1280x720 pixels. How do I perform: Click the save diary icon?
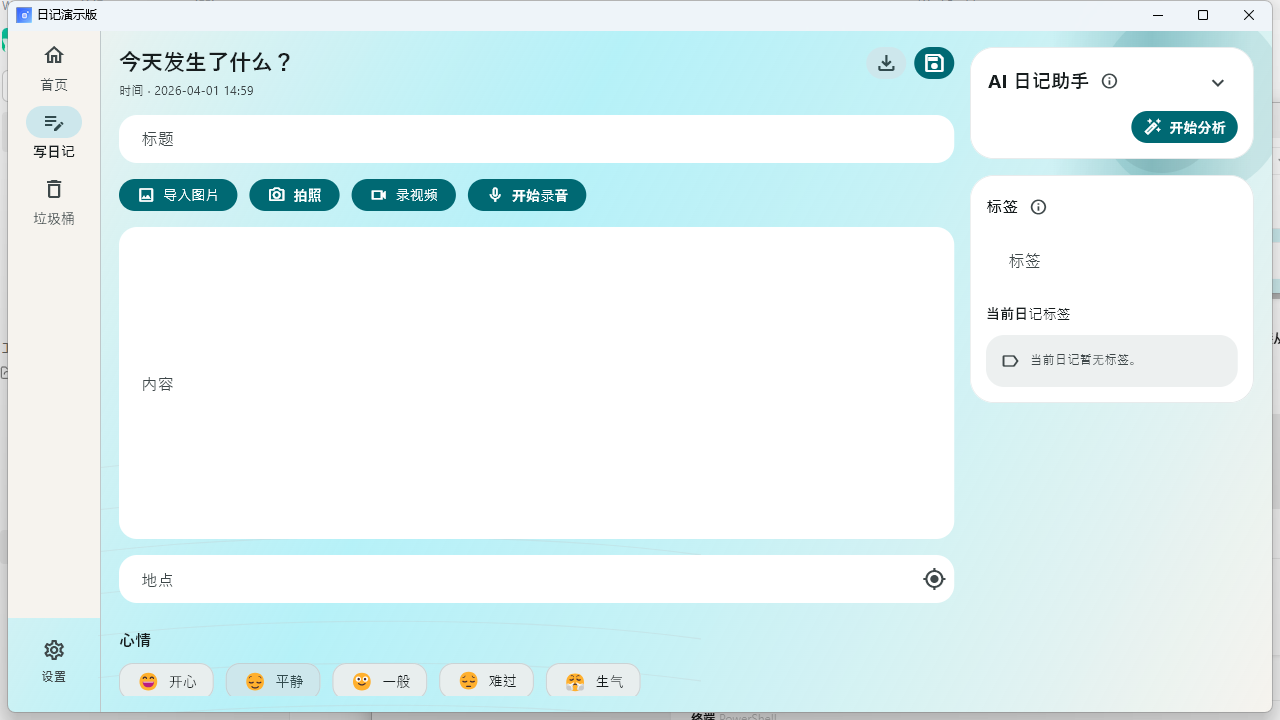tap(934, 63)
